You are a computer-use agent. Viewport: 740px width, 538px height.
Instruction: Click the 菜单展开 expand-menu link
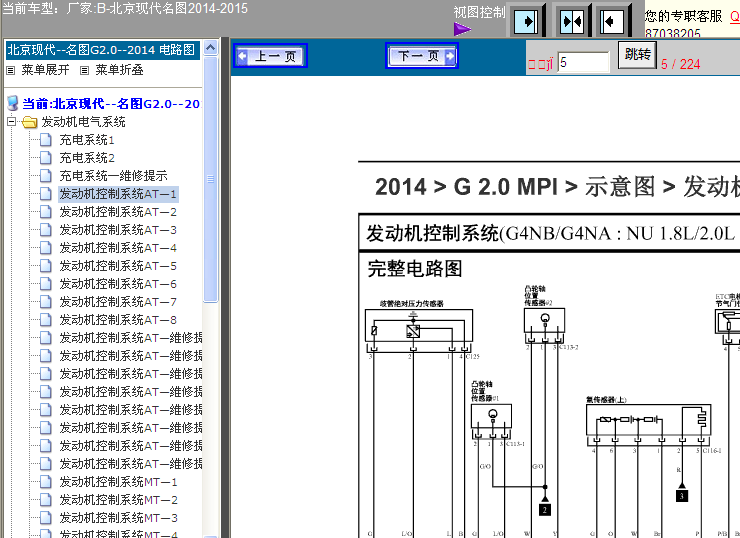[x=45, y=70]
